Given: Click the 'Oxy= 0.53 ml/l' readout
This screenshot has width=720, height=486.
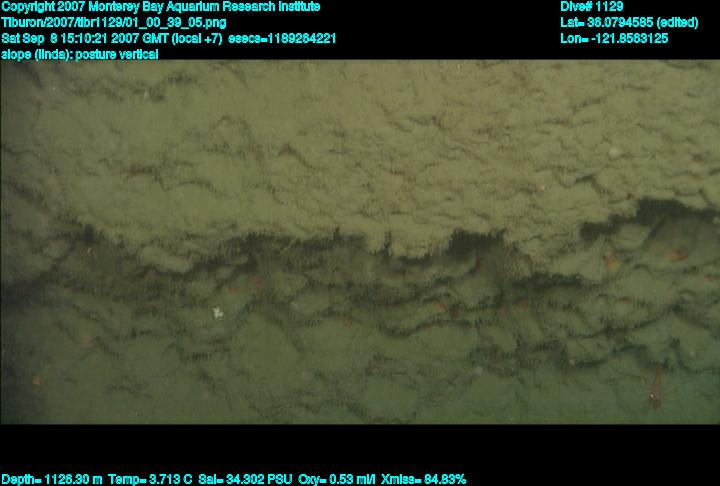Looking at the screenshot, I should (337, 480).
